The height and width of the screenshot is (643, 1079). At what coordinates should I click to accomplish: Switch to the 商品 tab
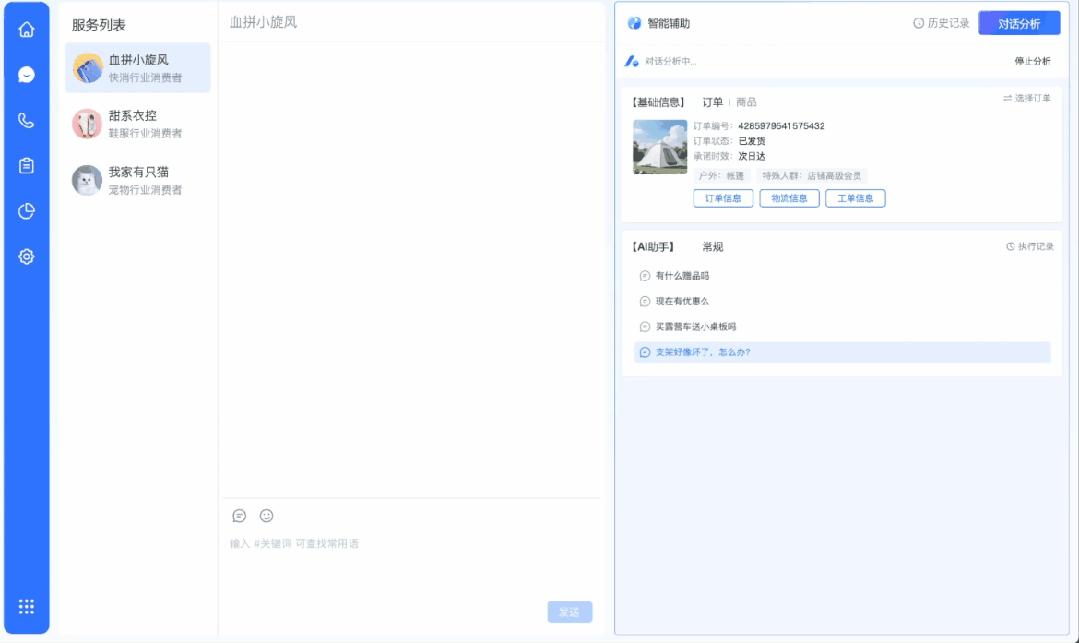pyautogui.click(x=746, y=102)
